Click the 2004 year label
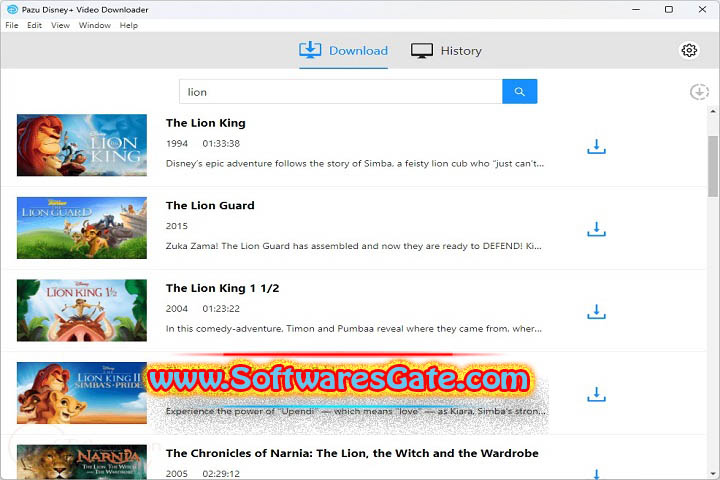 pyautogui.click(x=177, y=309)
